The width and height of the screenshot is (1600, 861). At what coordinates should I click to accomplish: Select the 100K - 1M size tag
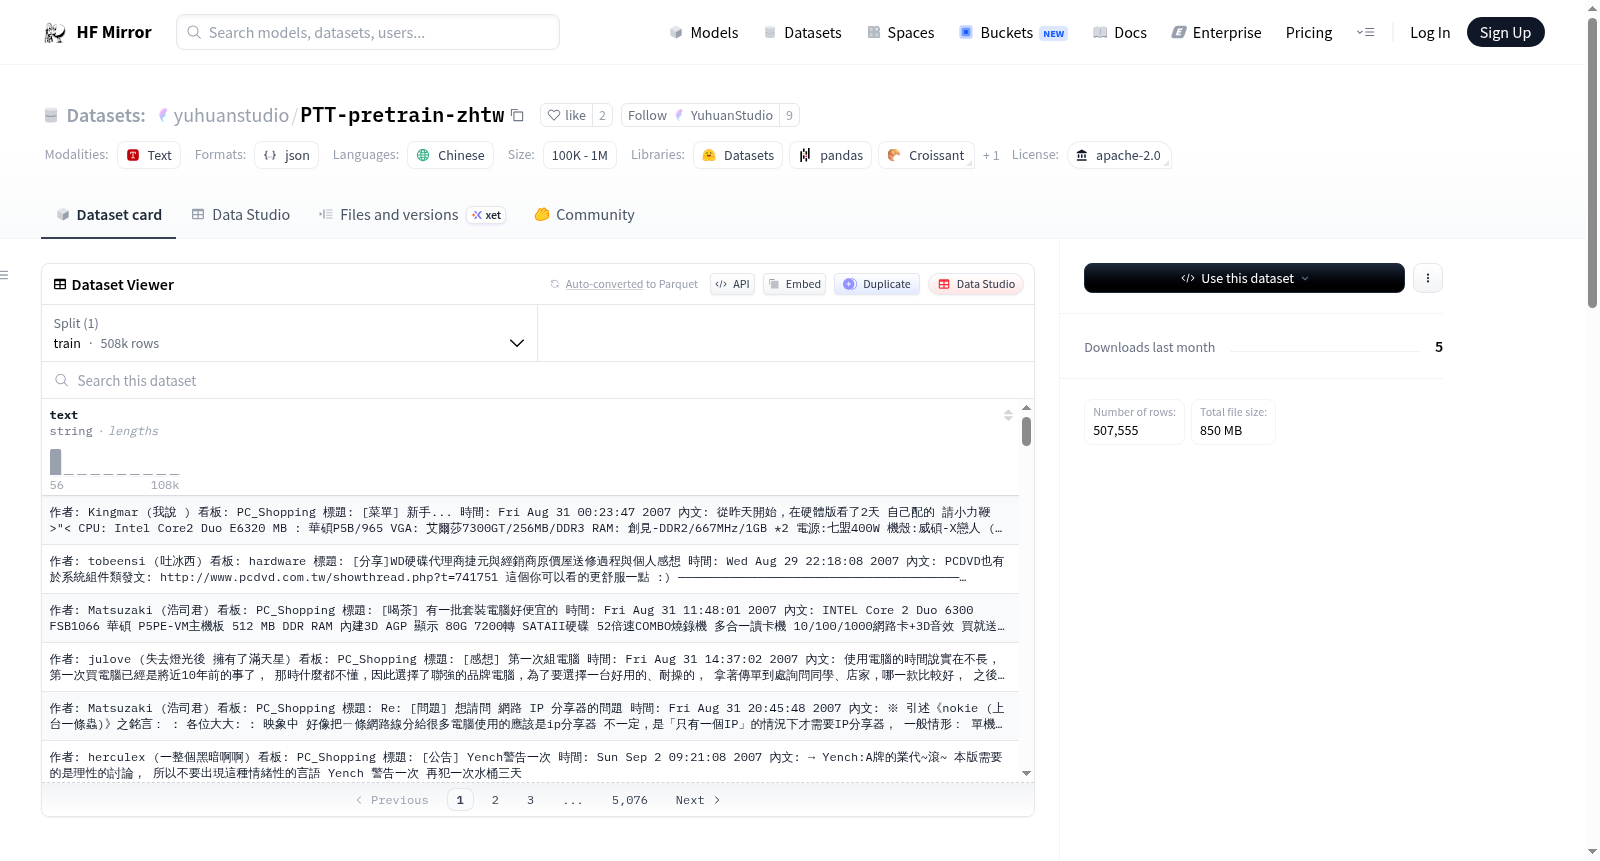point(580,155)
